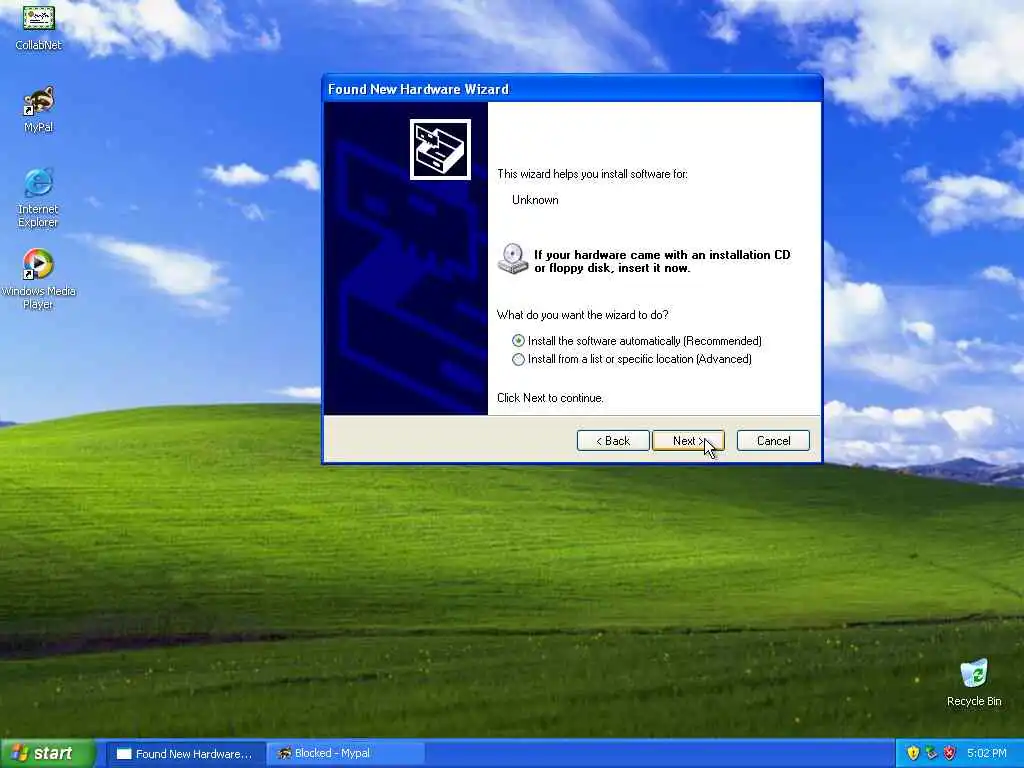Click the red security alert tray icon
This screenshot has width=1024, height=768.
pos(950,754)
